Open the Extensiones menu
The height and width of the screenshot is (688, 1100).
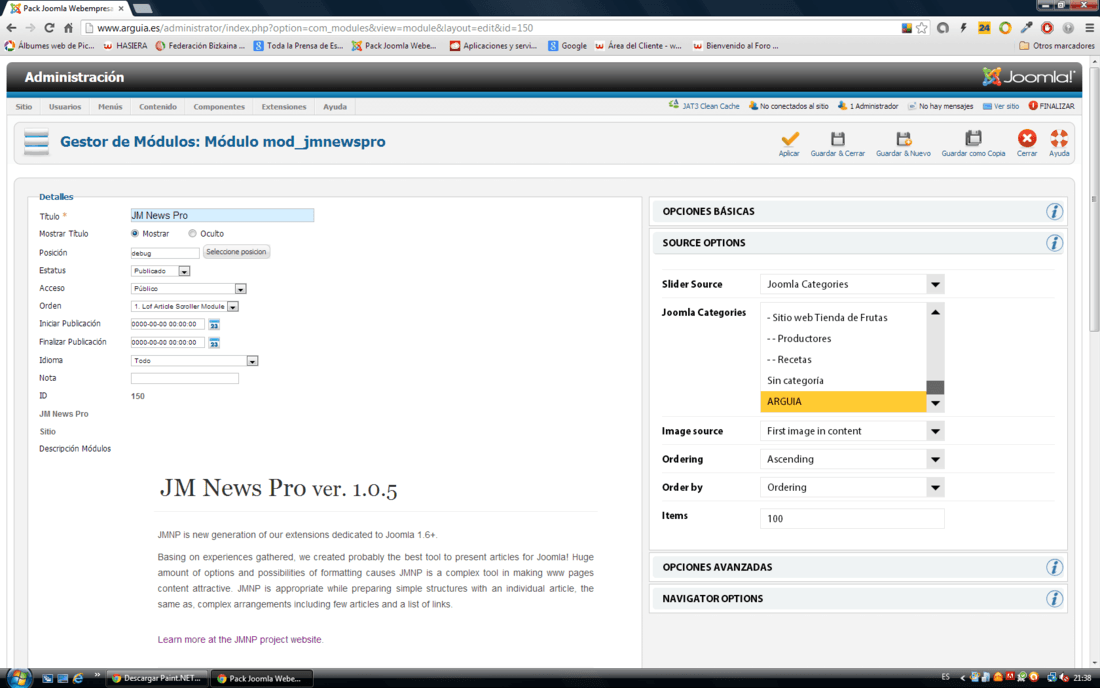(x=284, y=107)
